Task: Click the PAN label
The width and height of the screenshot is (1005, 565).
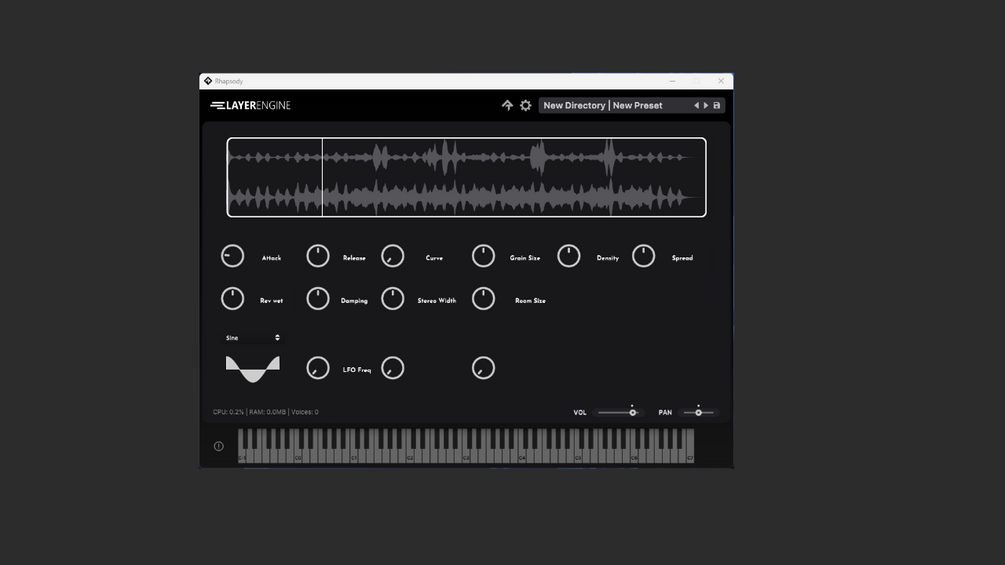Action: pos(665,413)
